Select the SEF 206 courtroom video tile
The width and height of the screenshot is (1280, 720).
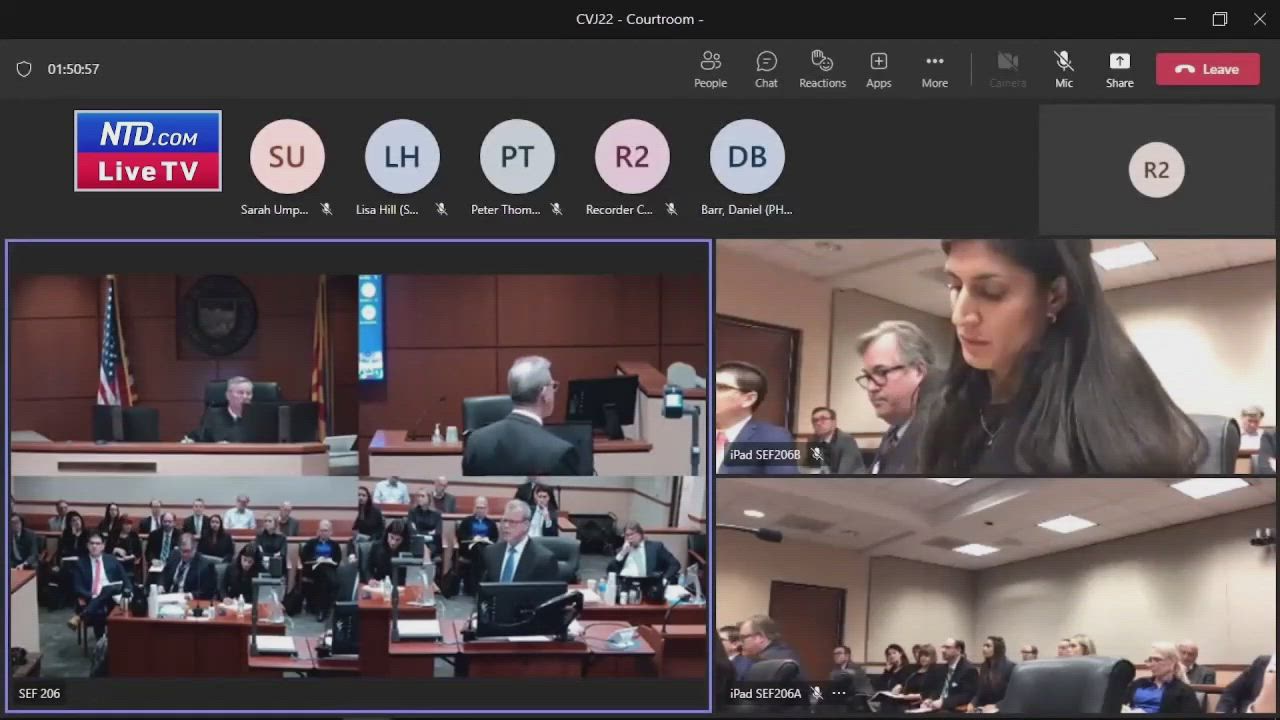click(358, 475)
